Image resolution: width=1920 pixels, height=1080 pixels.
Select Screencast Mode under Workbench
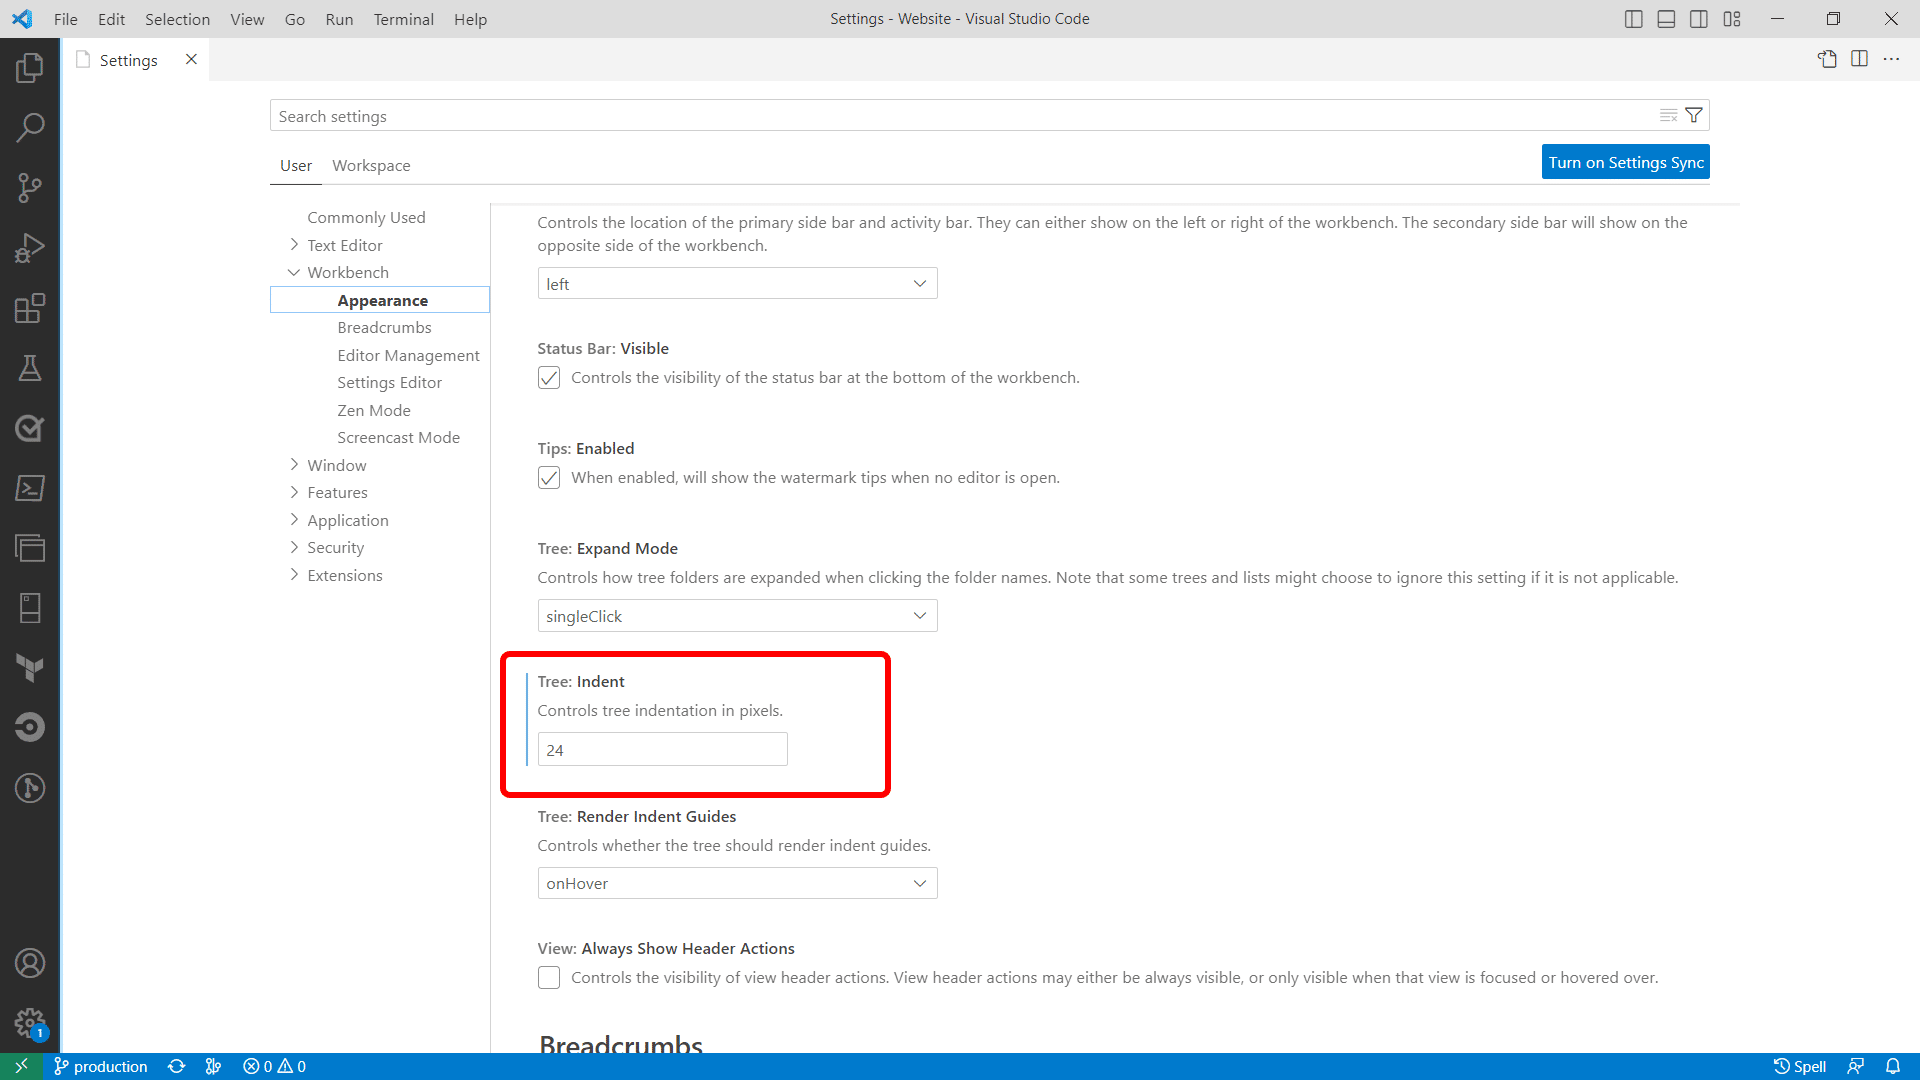click(x=398, y=437)
